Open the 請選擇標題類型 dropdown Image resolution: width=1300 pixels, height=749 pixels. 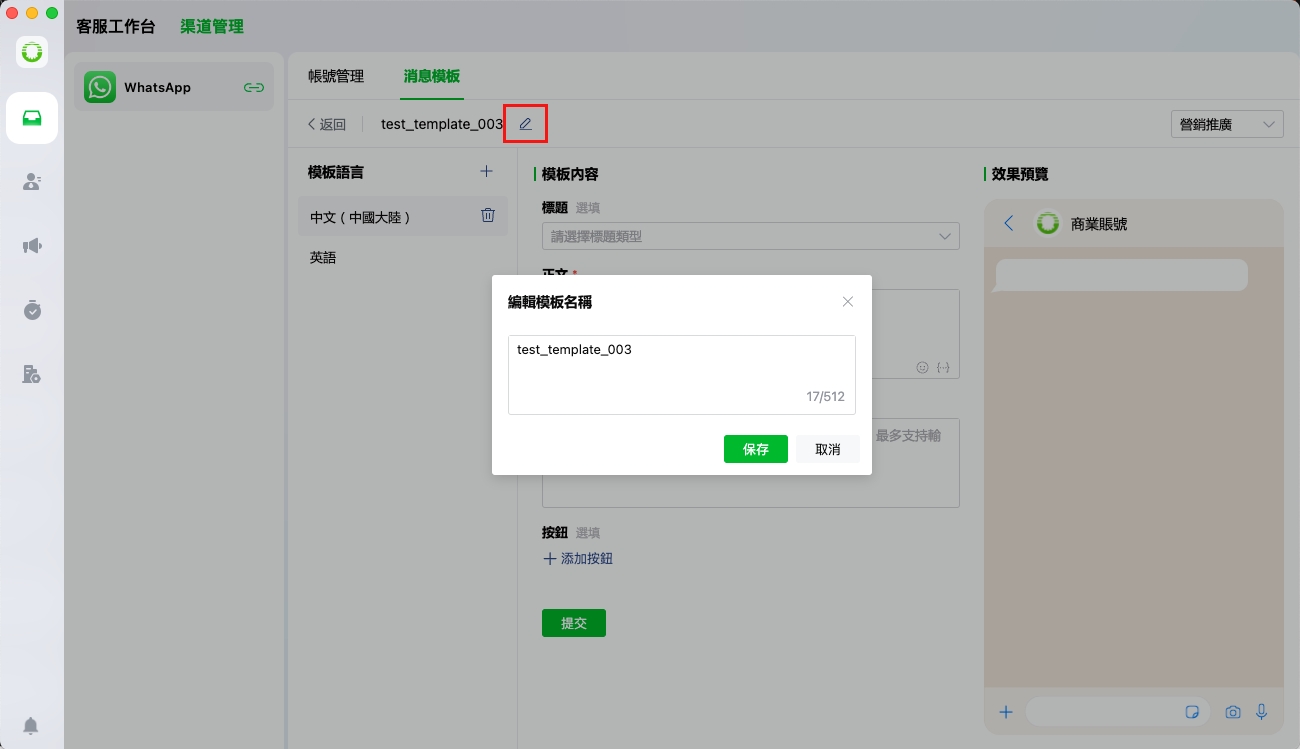pos(750,236)
